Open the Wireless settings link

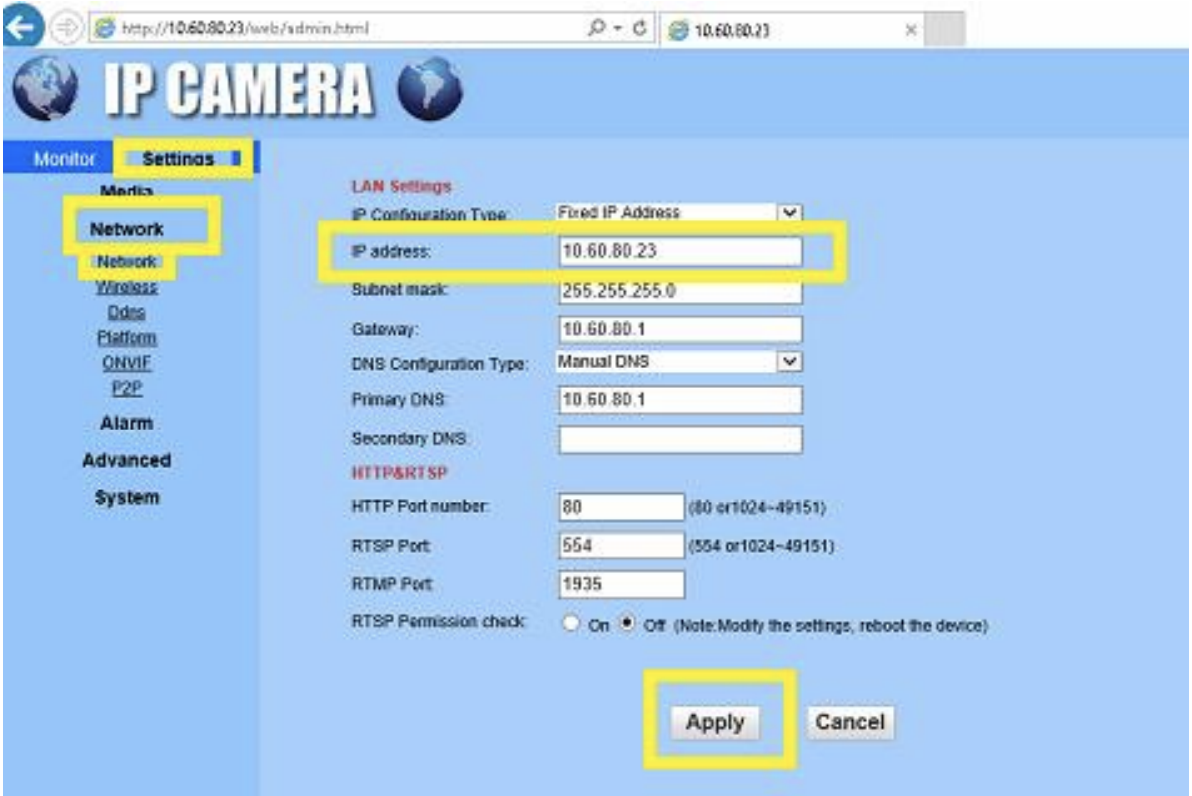tap(126, 288)
